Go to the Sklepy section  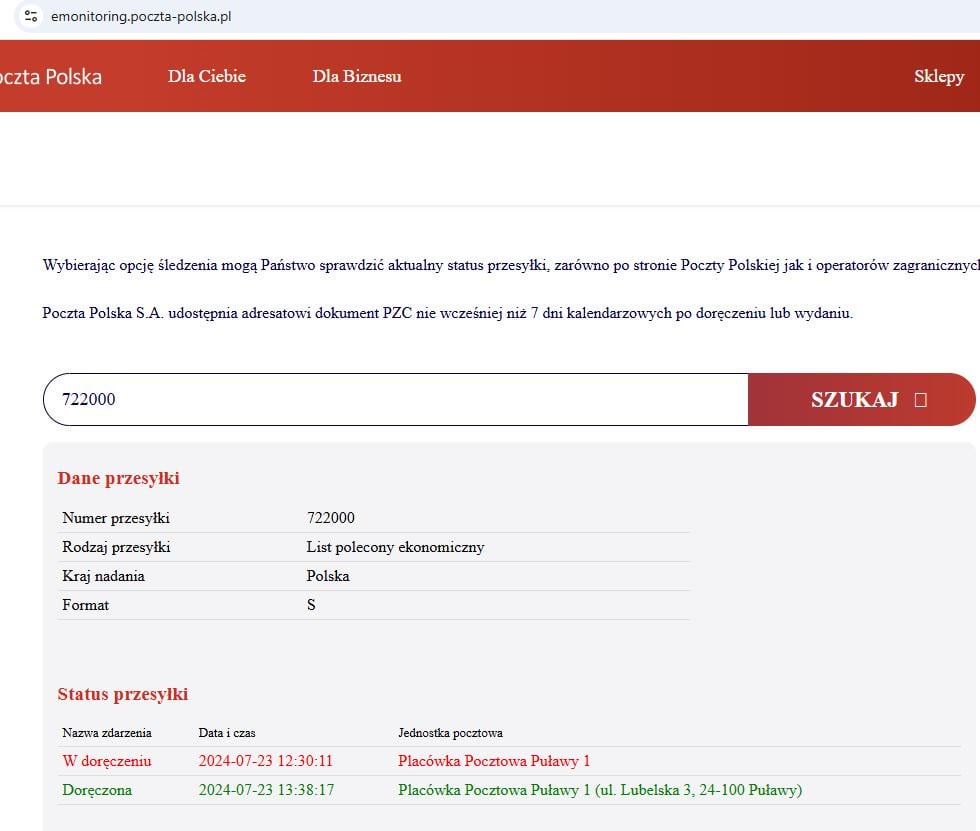pyautogui.click(x=938, y=76)
